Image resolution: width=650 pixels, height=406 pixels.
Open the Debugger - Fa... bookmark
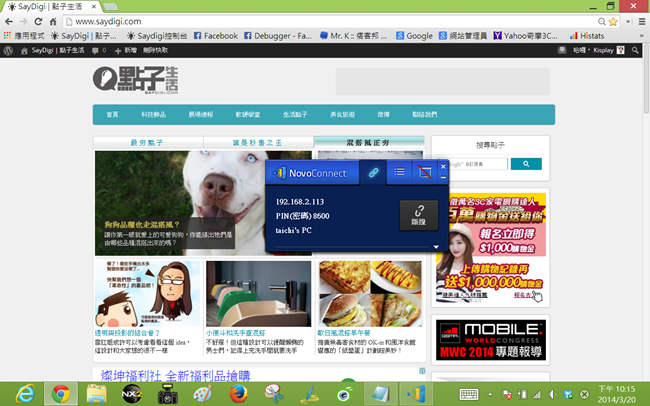click(x=278, y=36)
